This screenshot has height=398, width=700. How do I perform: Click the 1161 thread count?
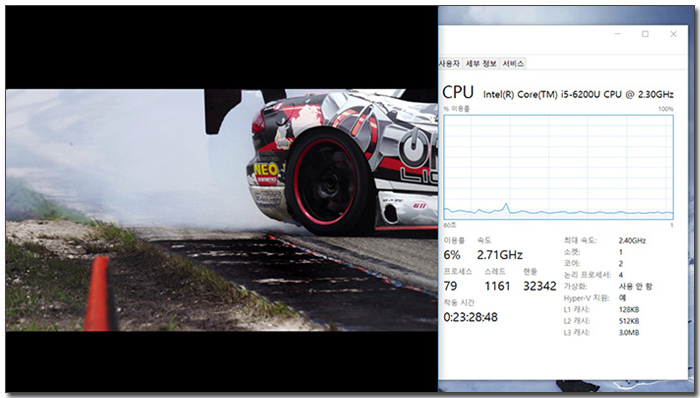pyautogui.click(x=497, y=286)
